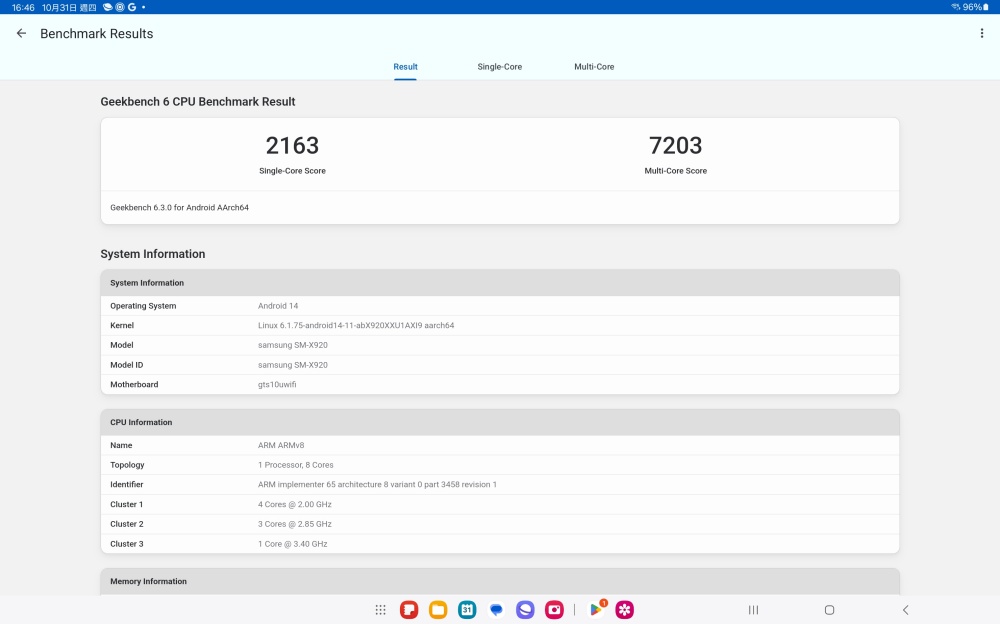Tap the Google G notification icon
This screenshot has height=624, width=1000.
pyautogui.click(x=132, y=7)
